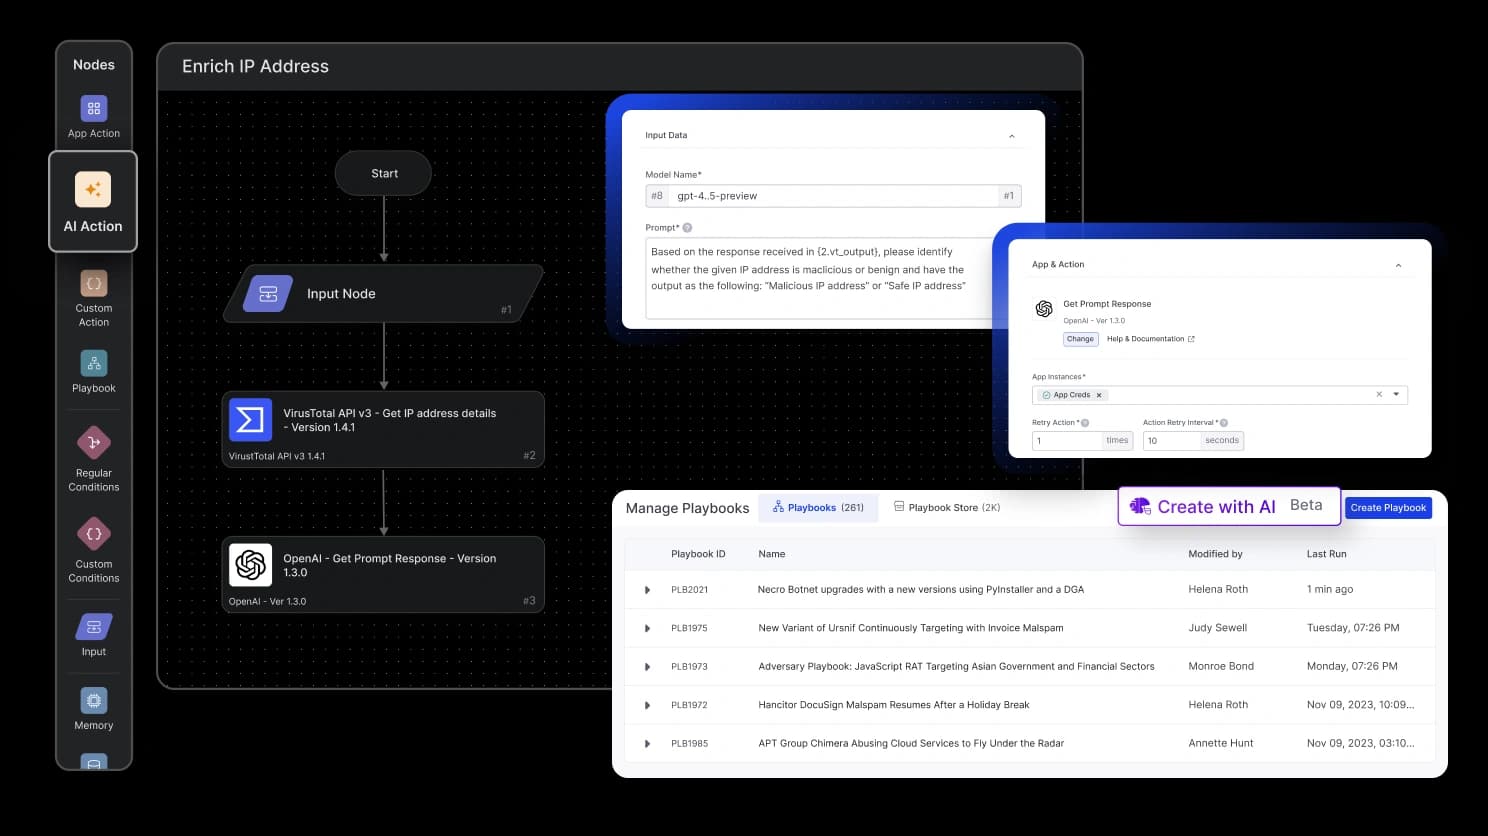The image size is (1488, 836).
Task: Expand playbook row PLB1972
Action: click(647, 705)
